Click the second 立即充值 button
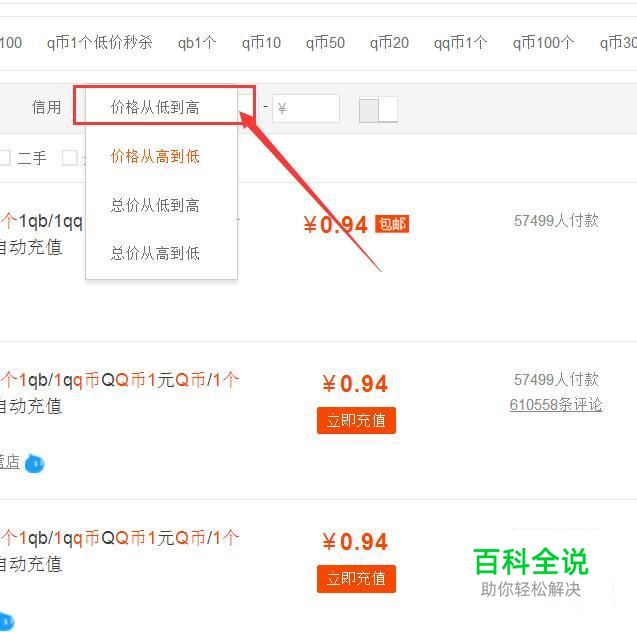Viewport: 637px width, 632px height. click(x=356, y=578)
